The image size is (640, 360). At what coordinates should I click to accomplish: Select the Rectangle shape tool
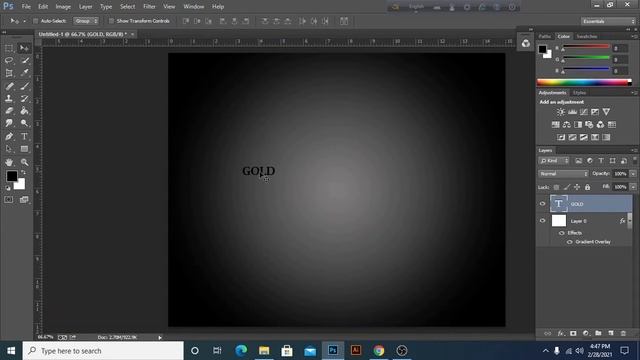click(24, 149)
